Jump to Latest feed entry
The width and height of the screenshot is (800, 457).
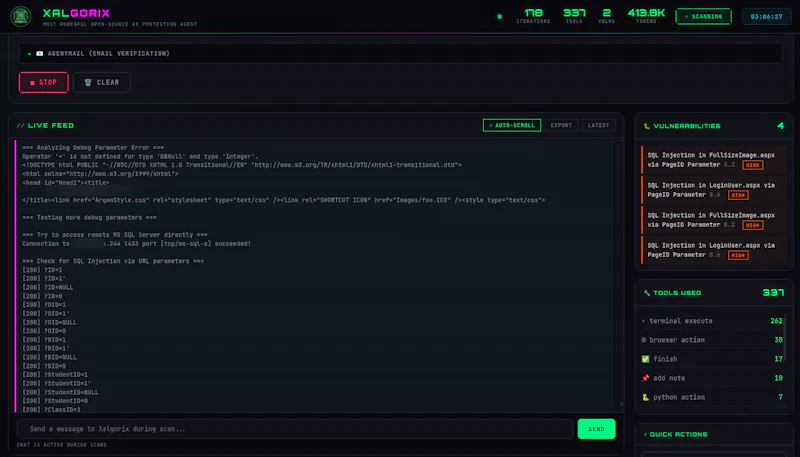tap(598, 125)
